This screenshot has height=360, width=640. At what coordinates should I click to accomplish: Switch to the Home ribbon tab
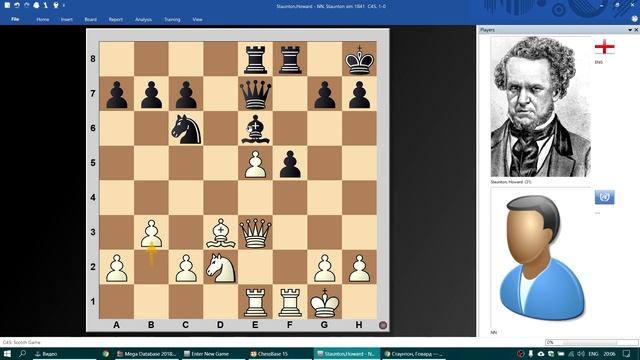click(x=42, y=19)
